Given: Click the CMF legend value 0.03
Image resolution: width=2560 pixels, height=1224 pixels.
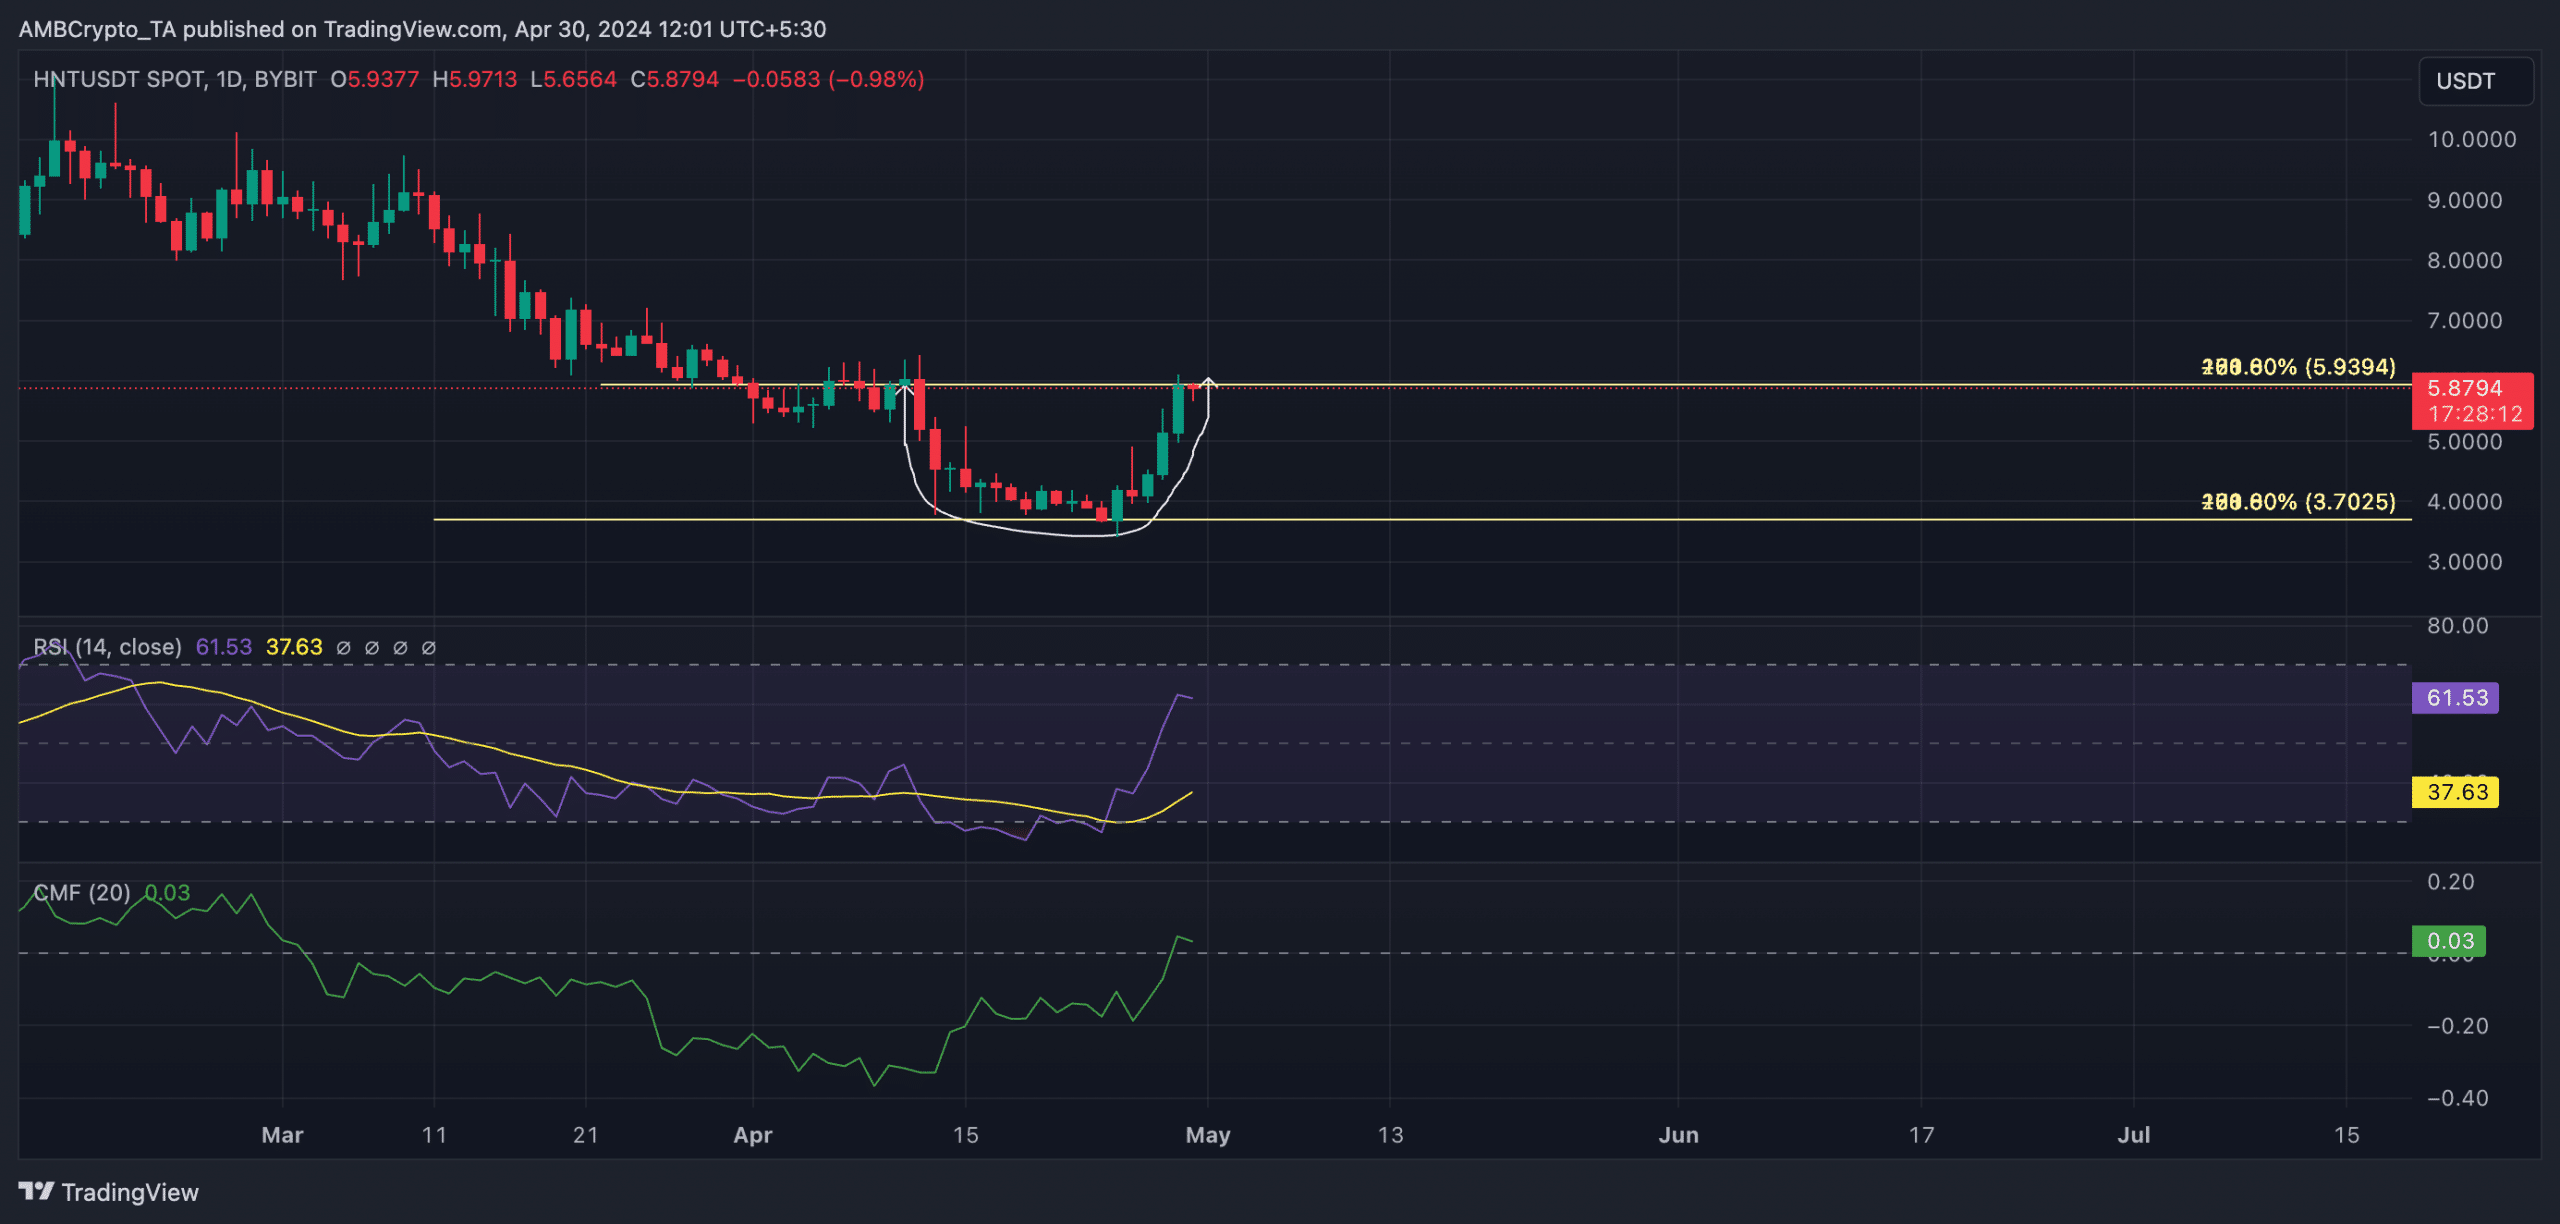Looking at the screenshot, I should coord(167,892).
